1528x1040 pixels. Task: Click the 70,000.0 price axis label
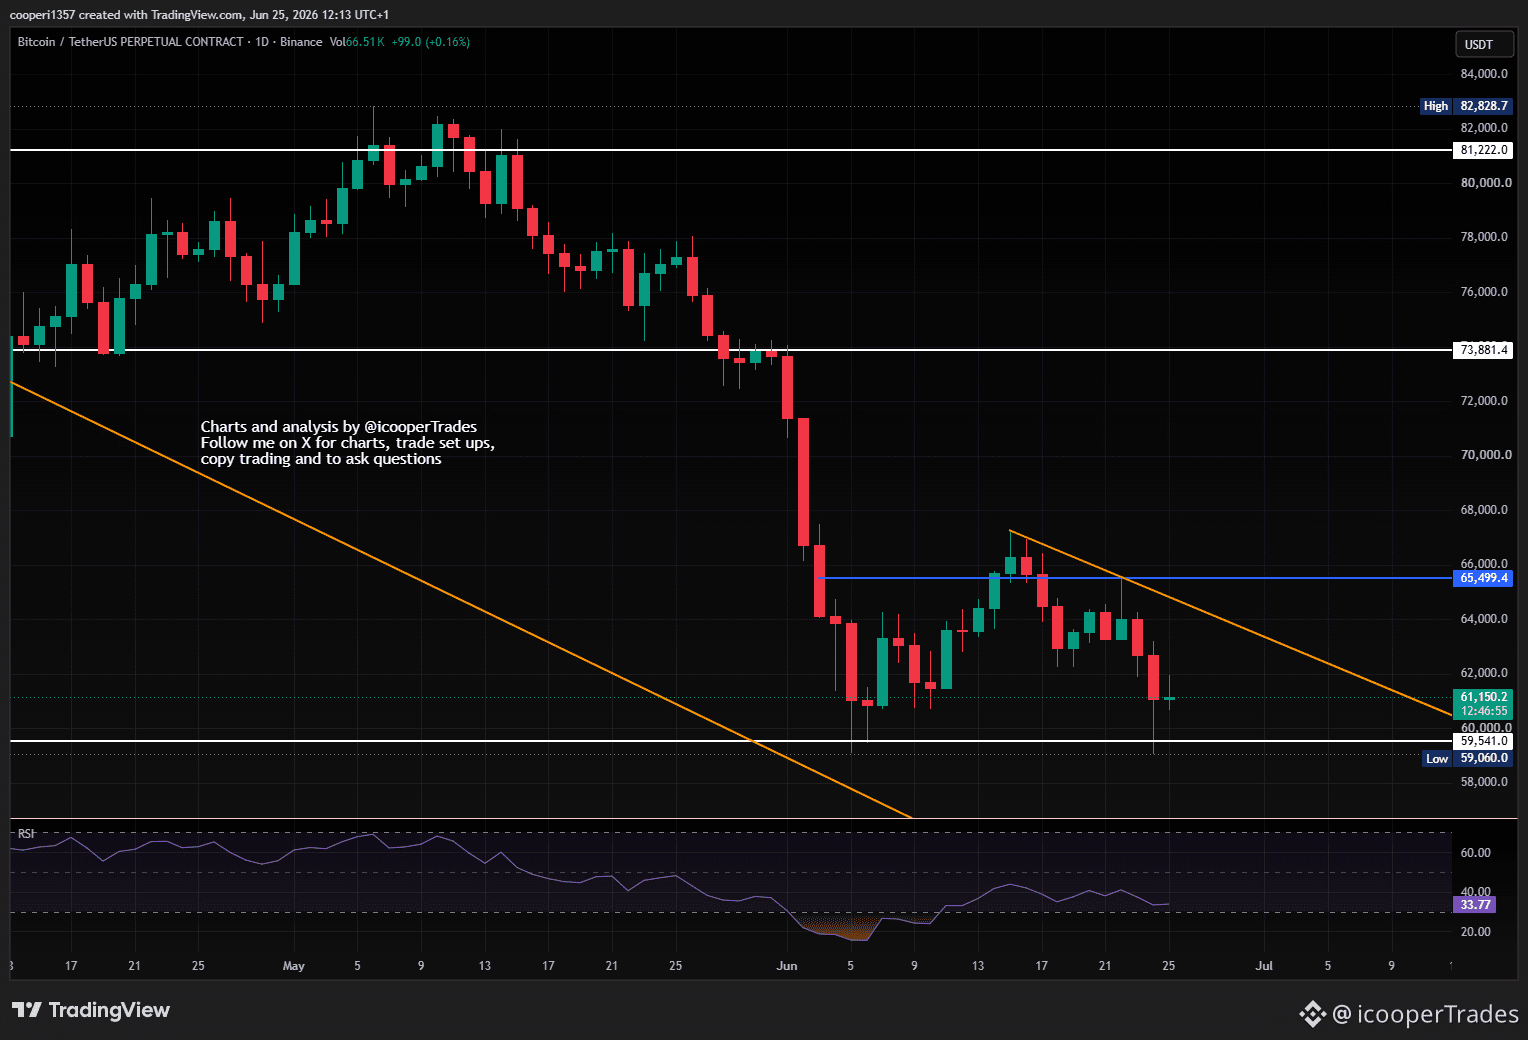point(1484,455)
